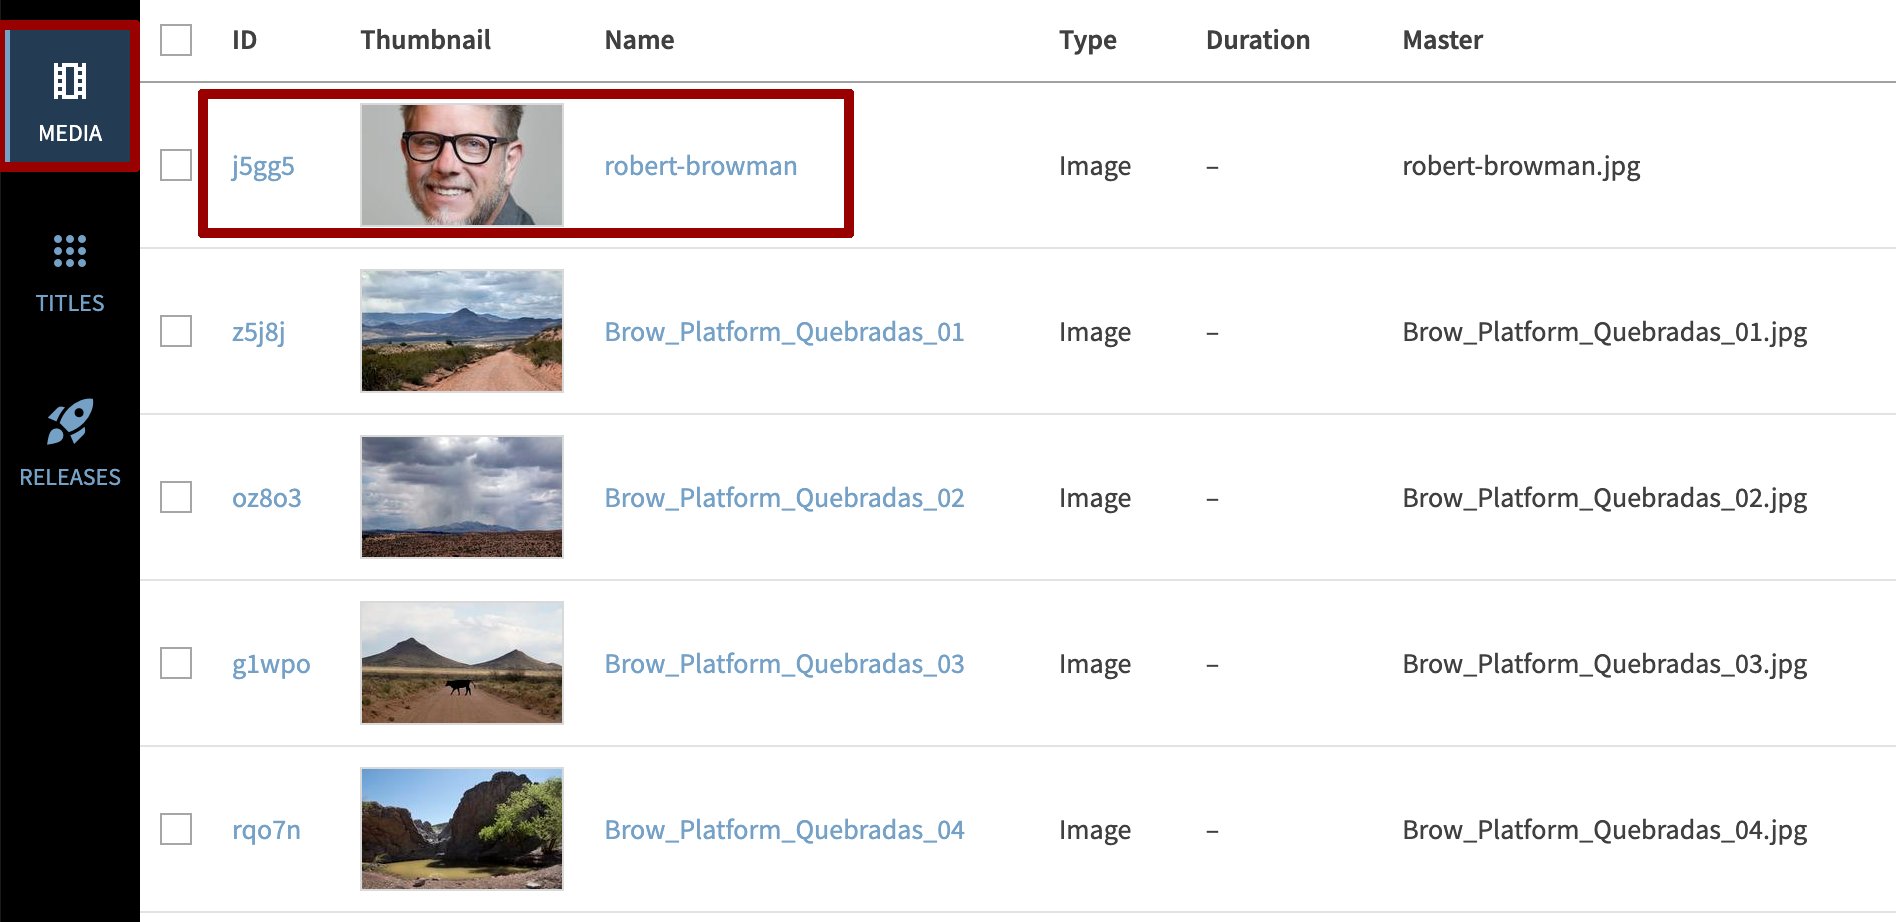The width and height of the screenshot is (1896, 922).
Task: Check the robert-browman row checkbox
Action: [175, 165]
